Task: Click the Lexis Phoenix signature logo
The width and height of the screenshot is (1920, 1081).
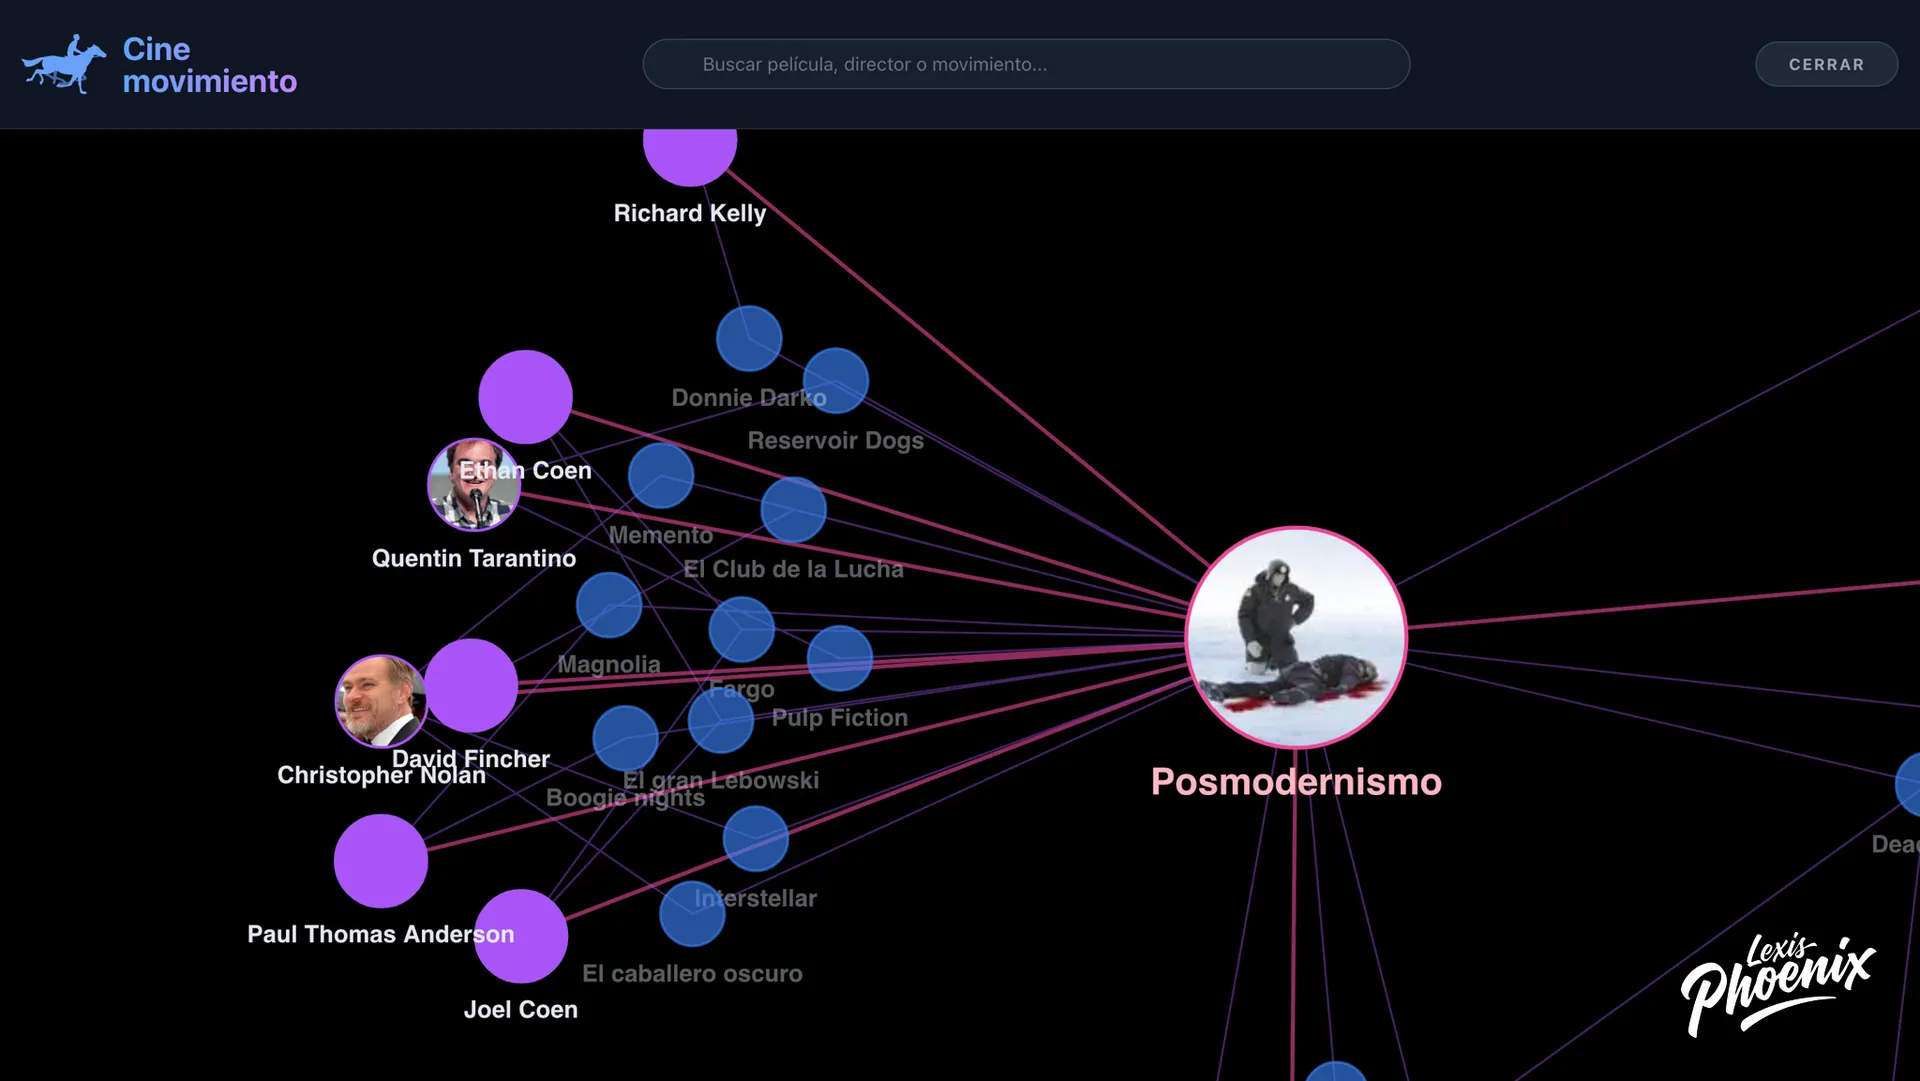Action: pos(1777,985)
